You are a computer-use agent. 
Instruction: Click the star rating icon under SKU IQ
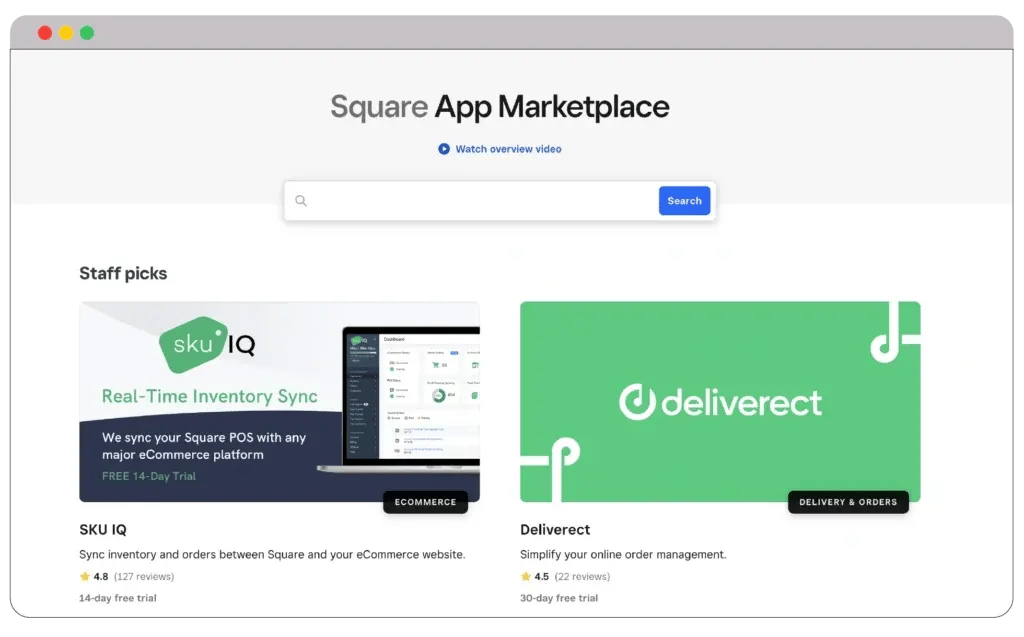click(x=85, y=576)
